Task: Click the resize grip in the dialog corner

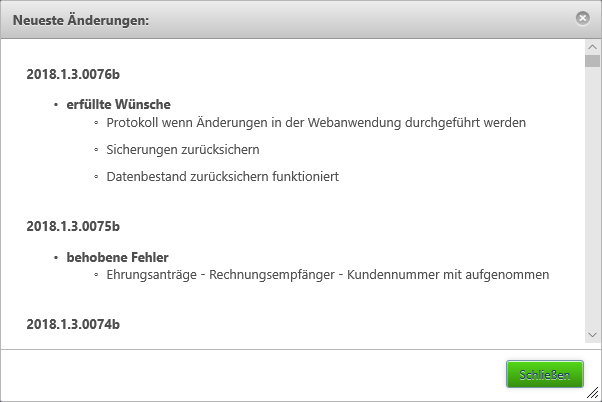Action: [x=593, y=393]
